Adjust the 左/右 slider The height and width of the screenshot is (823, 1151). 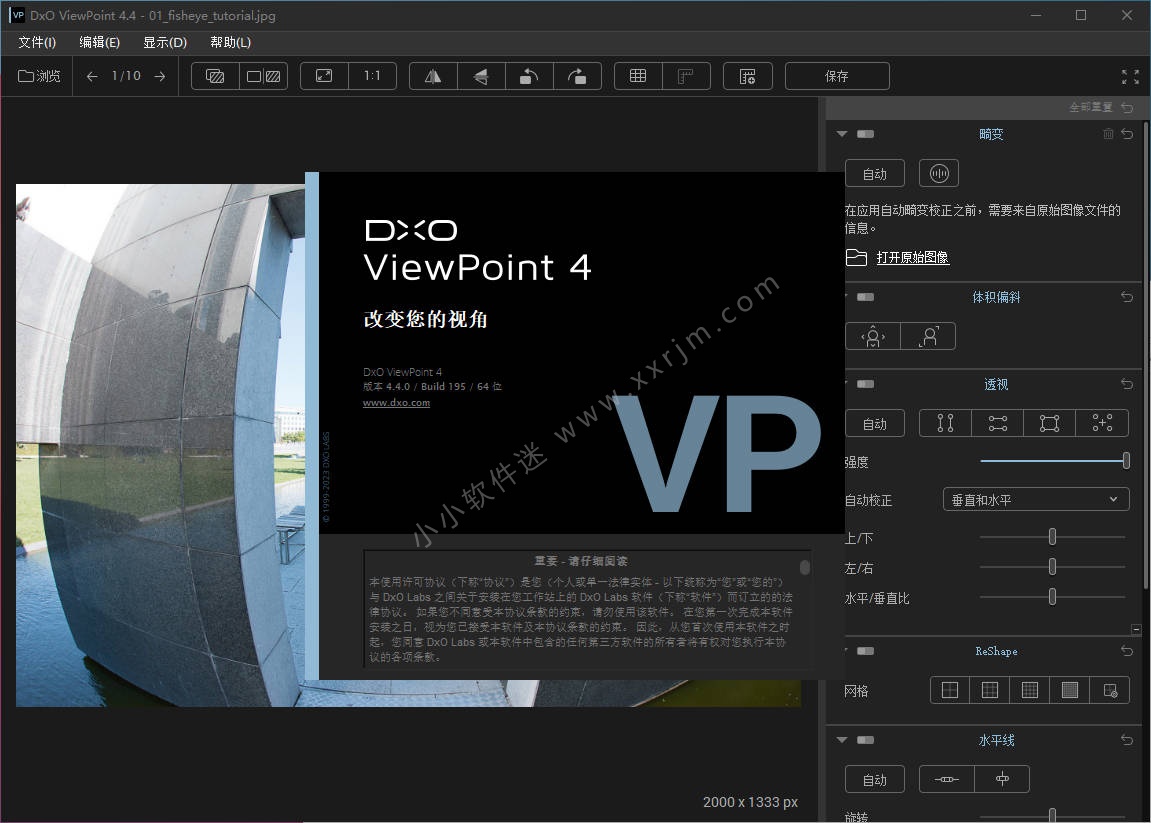point(1053,567)
